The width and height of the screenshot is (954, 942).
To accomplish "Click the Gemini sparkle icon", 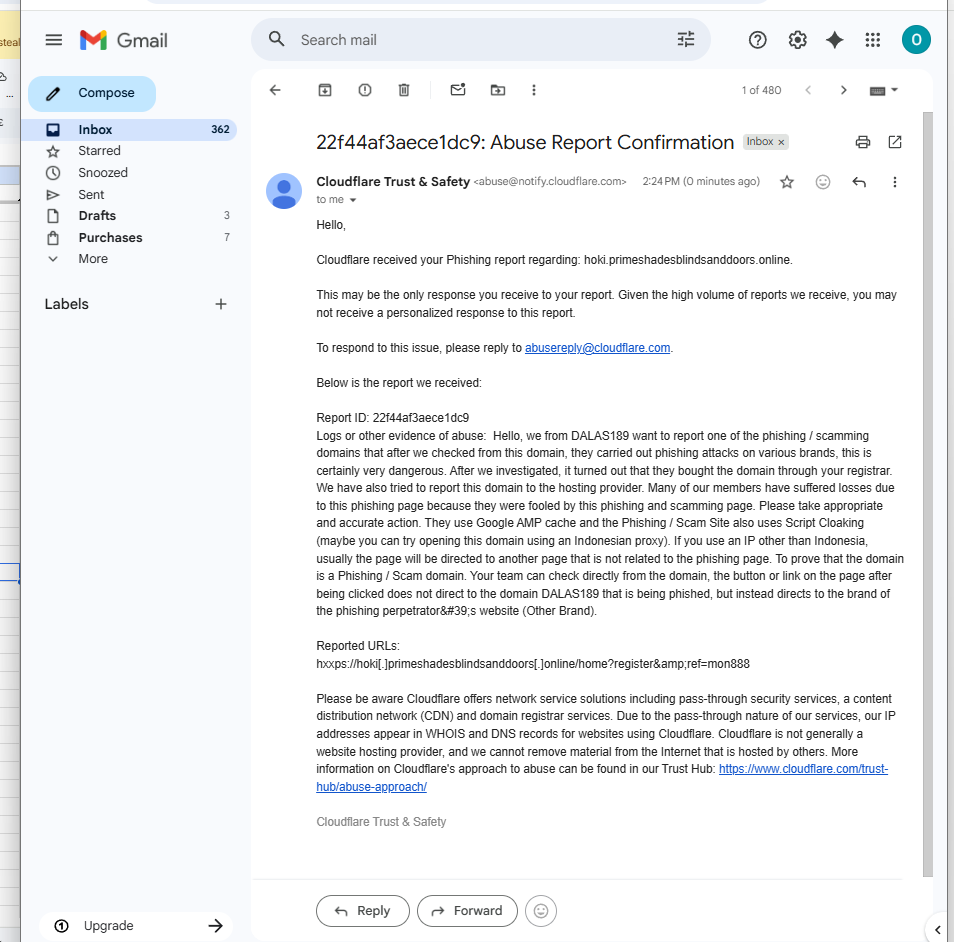I will tap(834, 40).
